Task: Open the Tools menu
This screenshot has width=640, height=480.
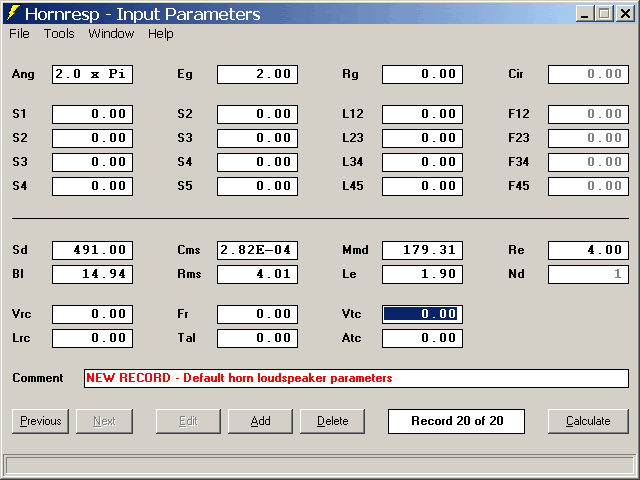Action: [59, 34]
